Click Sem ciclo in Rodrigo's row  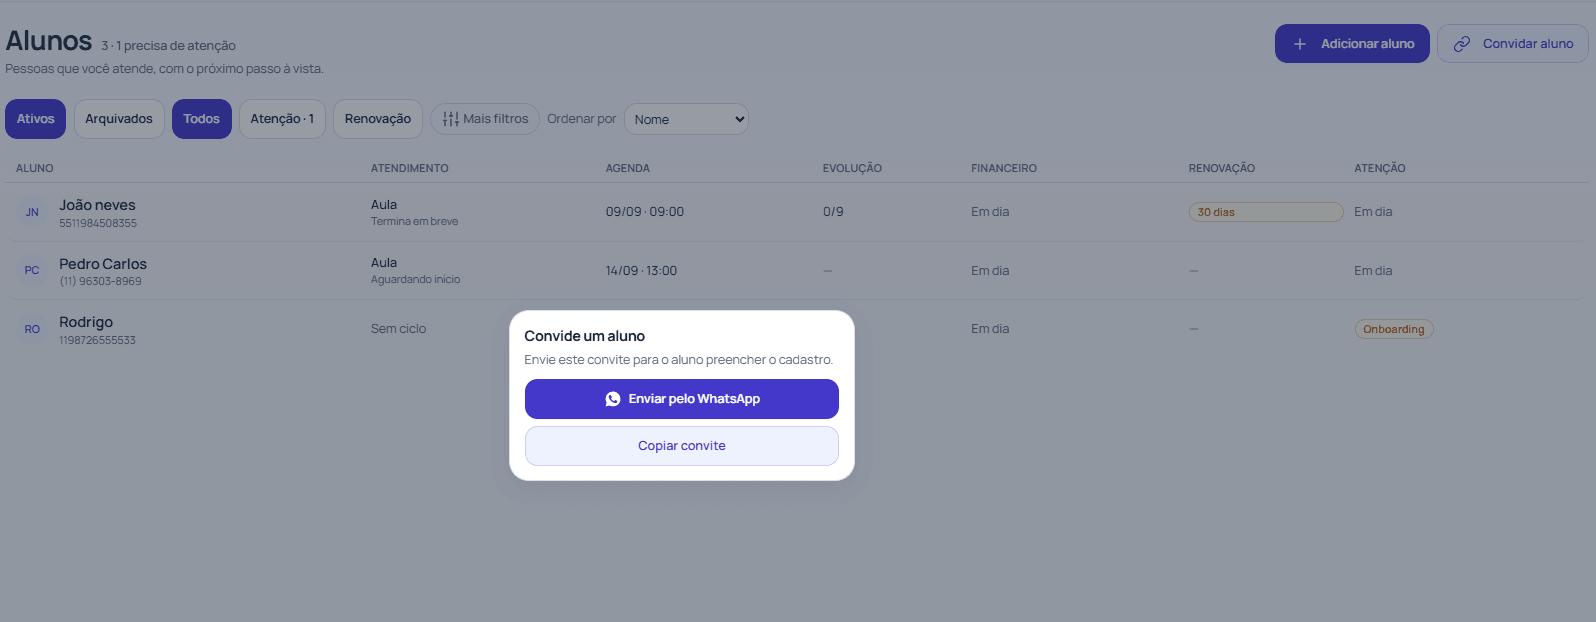(398, 329)
